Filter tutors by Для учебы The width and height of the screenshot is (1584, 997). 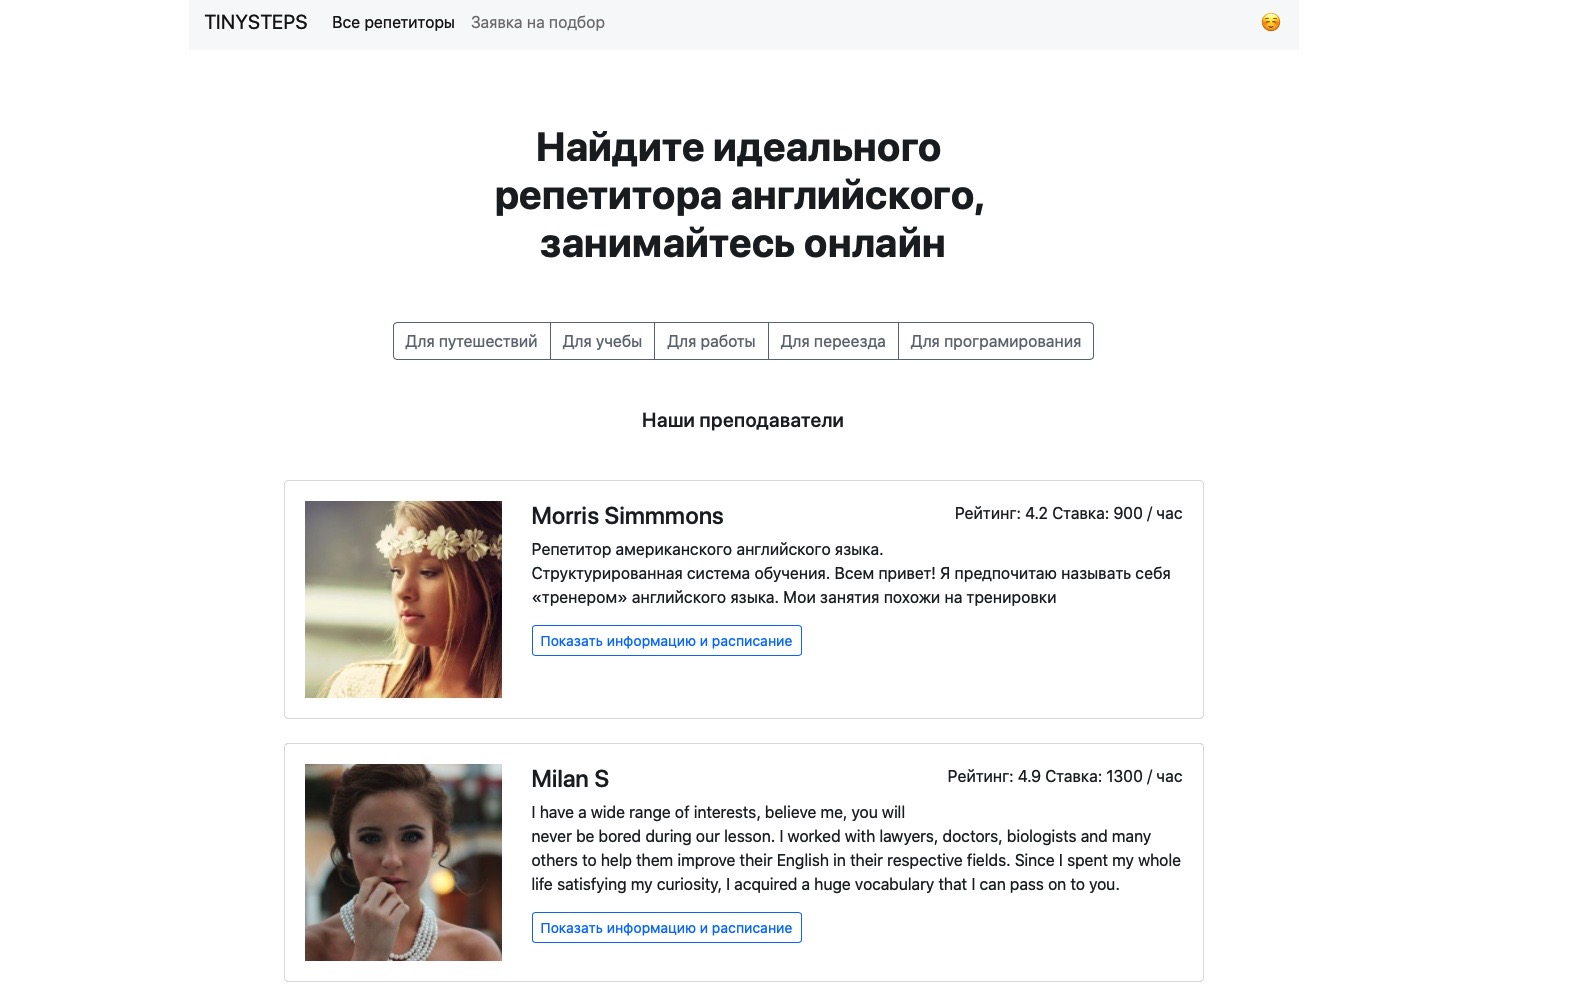602,341
